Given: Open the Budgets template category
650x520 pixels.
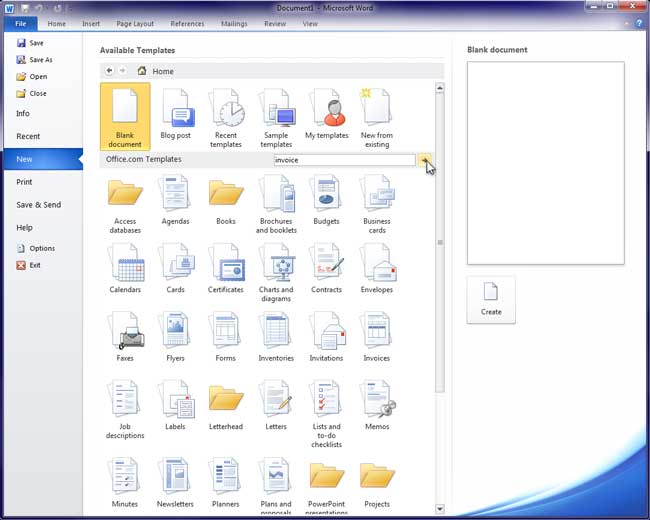Looking at the screenshot, I should coord(326,200).
